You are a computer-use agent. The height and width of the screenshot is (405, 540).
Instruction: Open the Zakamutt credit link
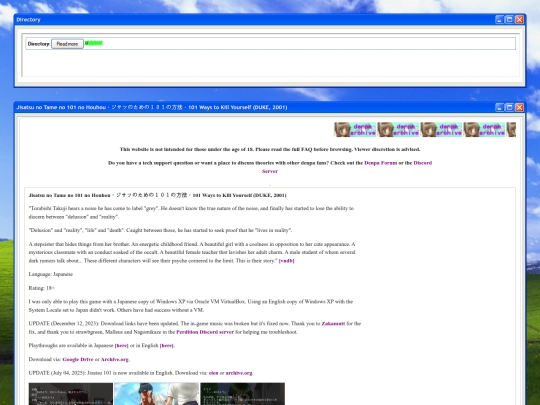point(333,324)
